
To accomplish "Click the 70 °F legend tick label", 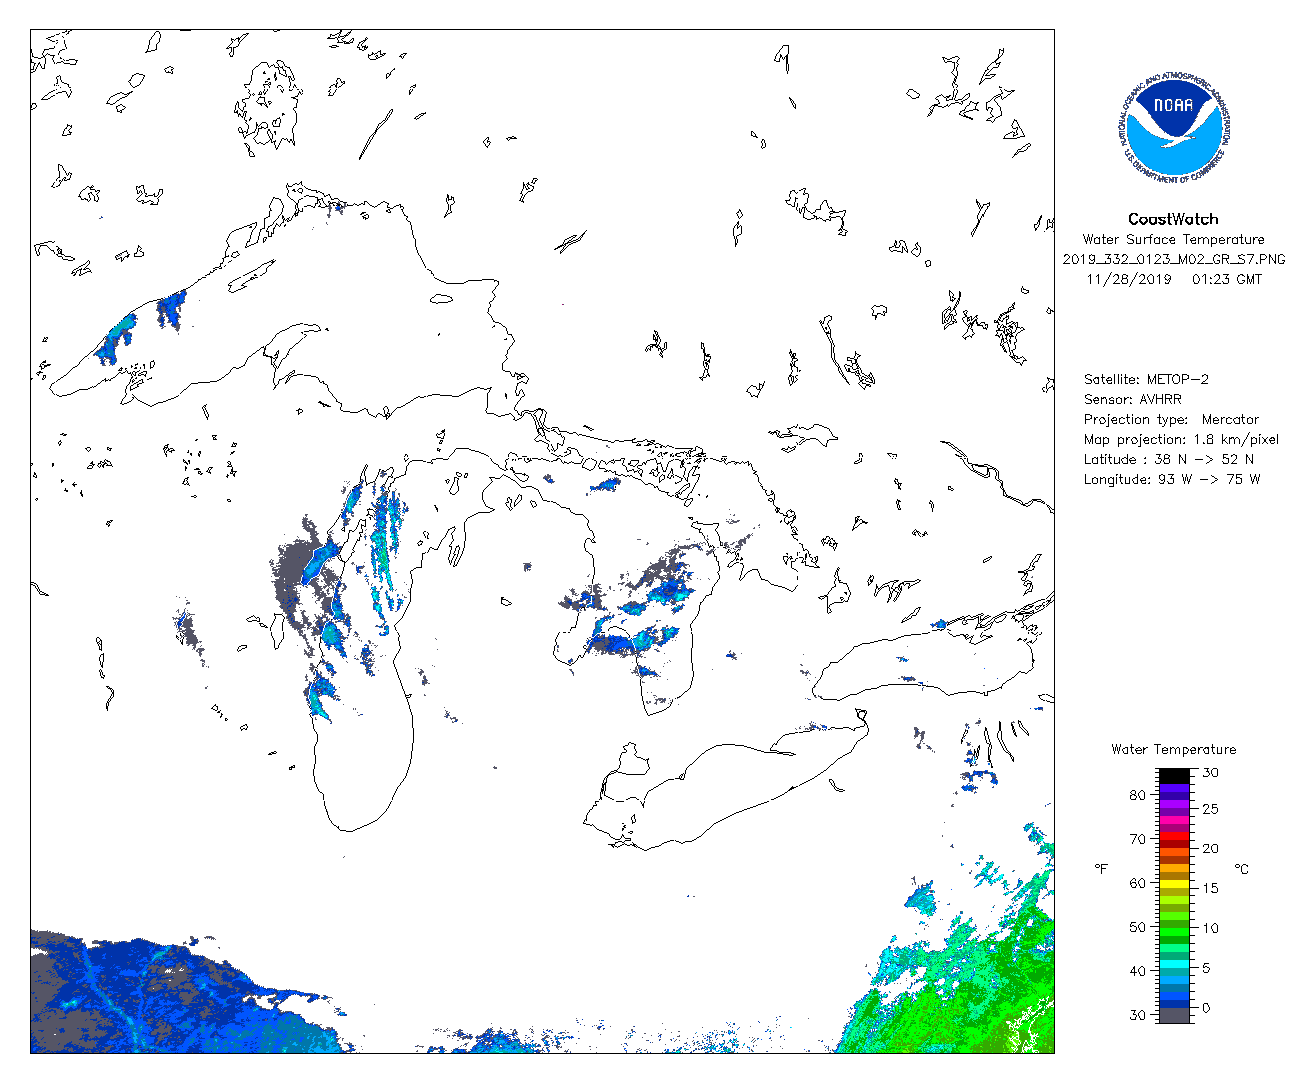I will [x=1138, y=839].
